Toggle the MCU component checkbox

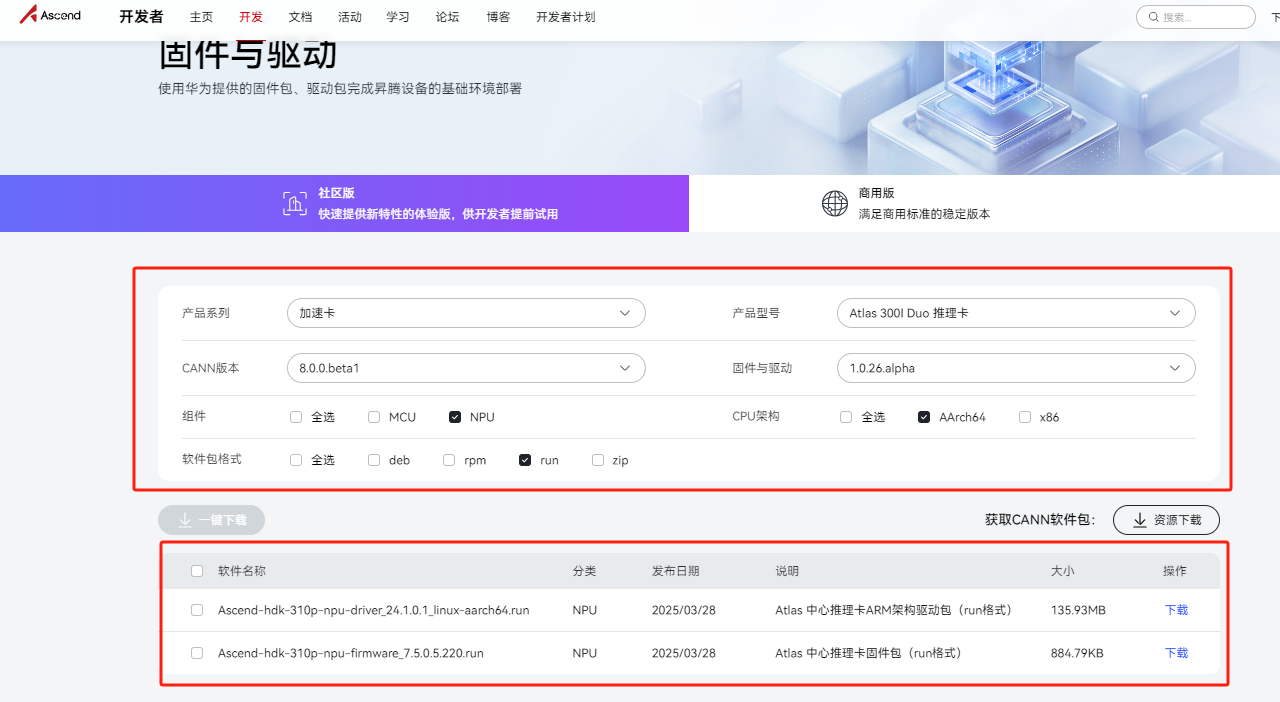tap(374, 417)
